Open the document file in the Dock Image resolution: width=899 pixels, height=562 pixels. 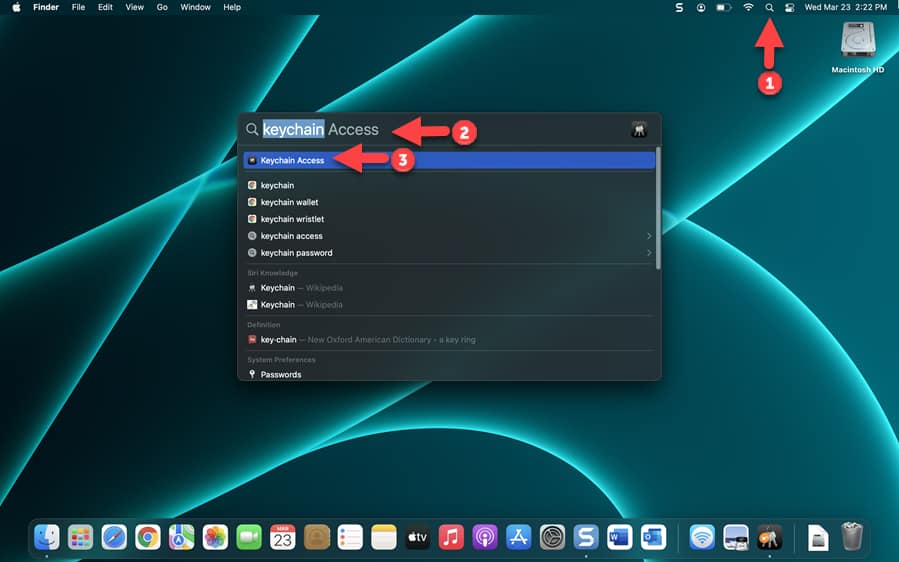[x=818, y=537]
